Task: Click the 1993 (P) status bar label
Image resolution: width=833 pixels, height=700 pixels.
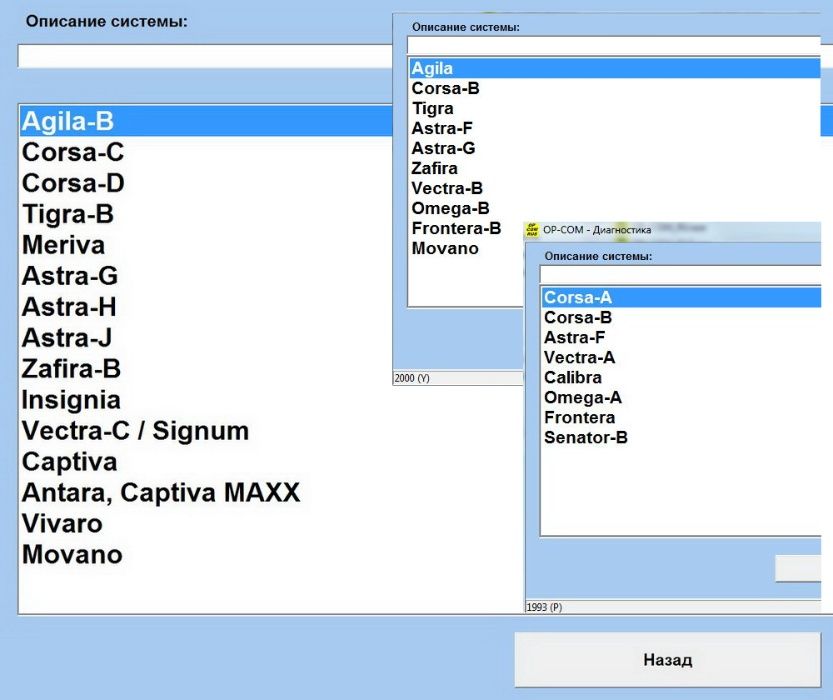Action: [x=544, y=607]
